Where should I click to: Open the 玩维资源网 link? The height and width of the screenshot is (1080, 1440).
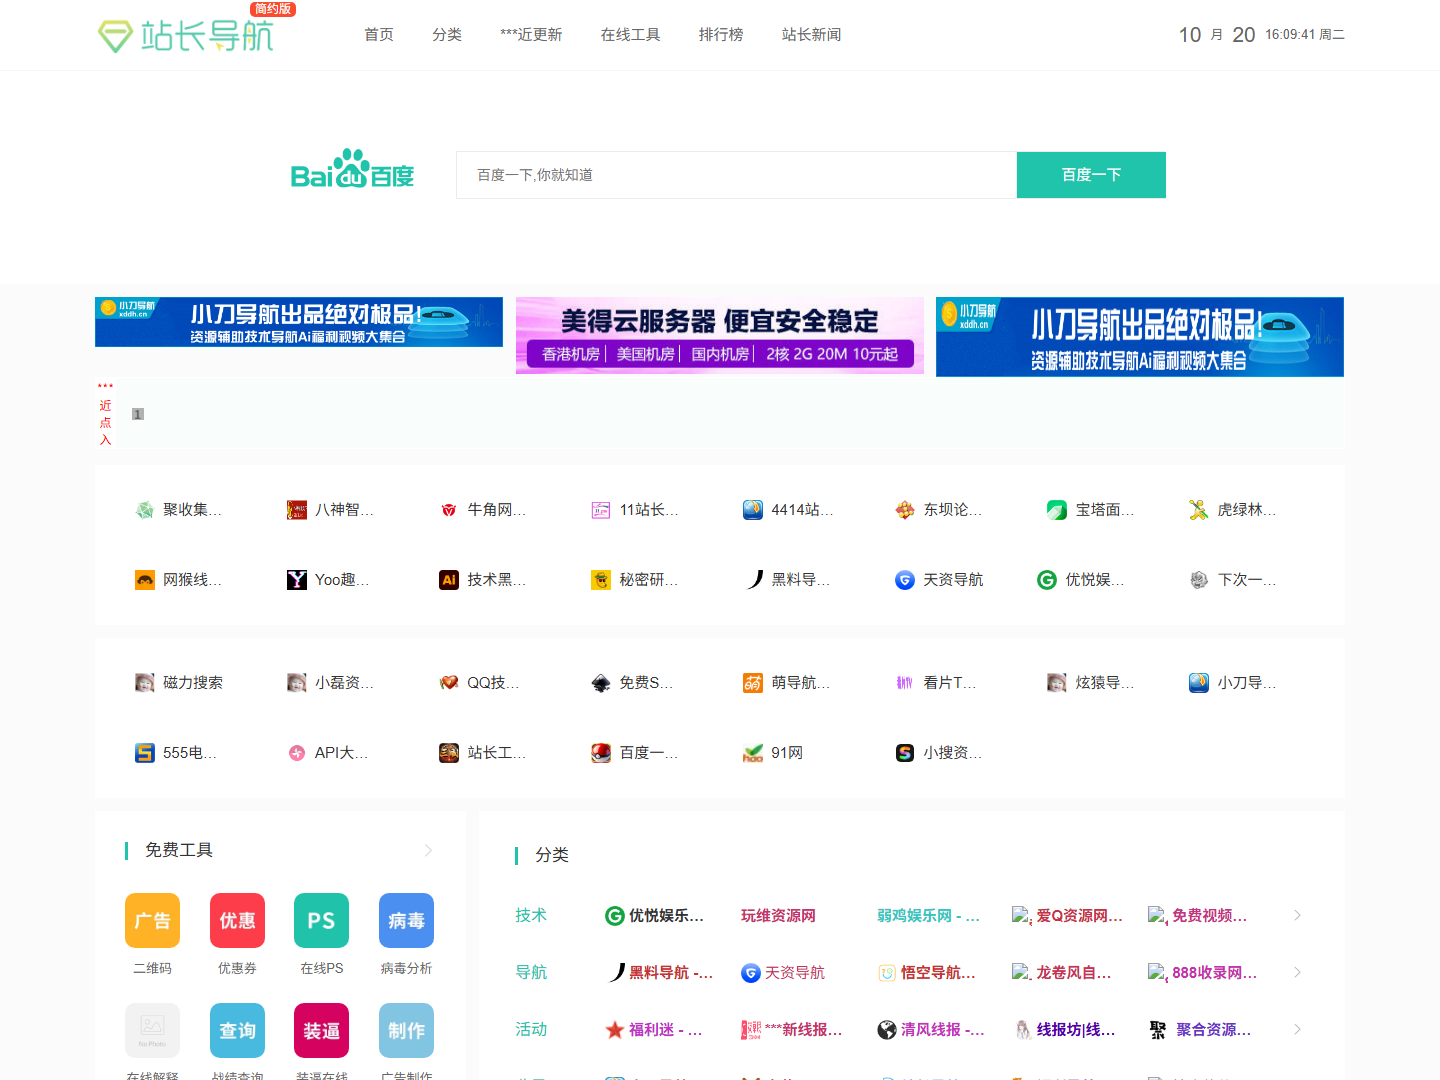778,915
